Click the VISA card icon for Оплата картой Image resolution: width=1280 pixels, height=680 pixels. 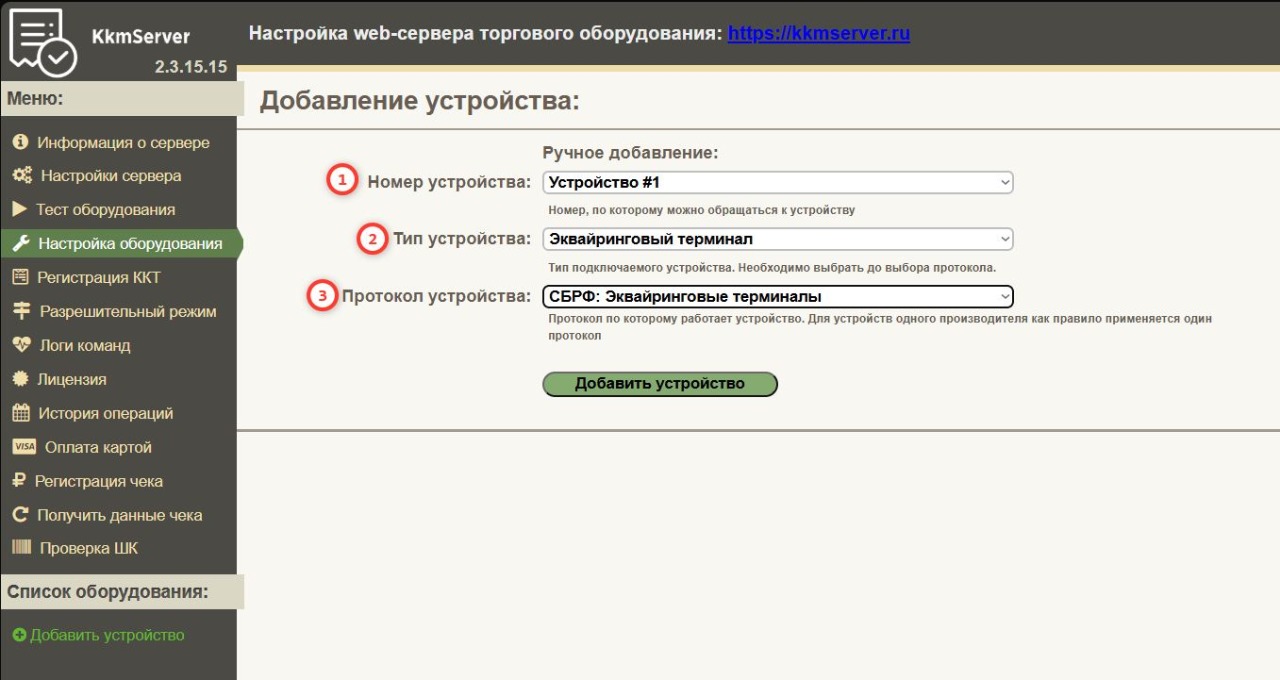(24, 447)
